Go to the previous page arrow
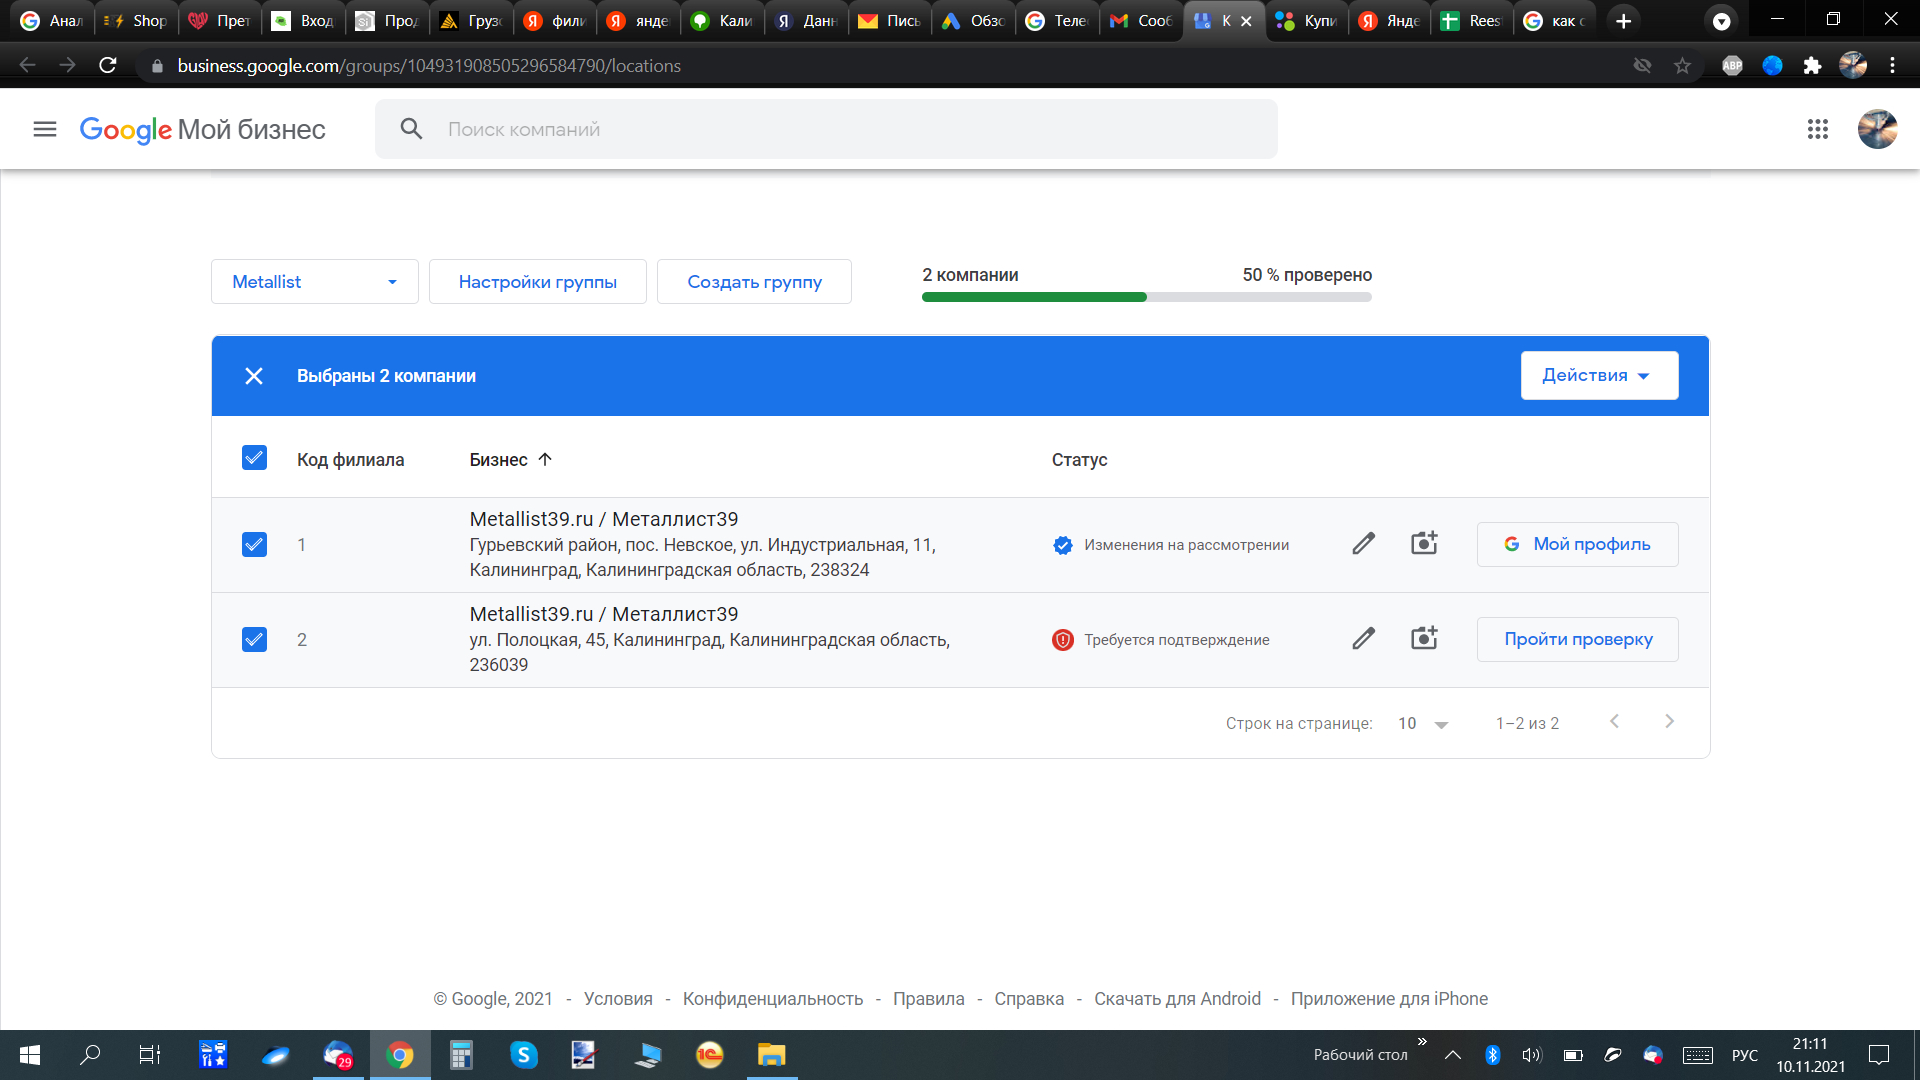Viewport: 1920px width, 1080px height. [1614, 722]
